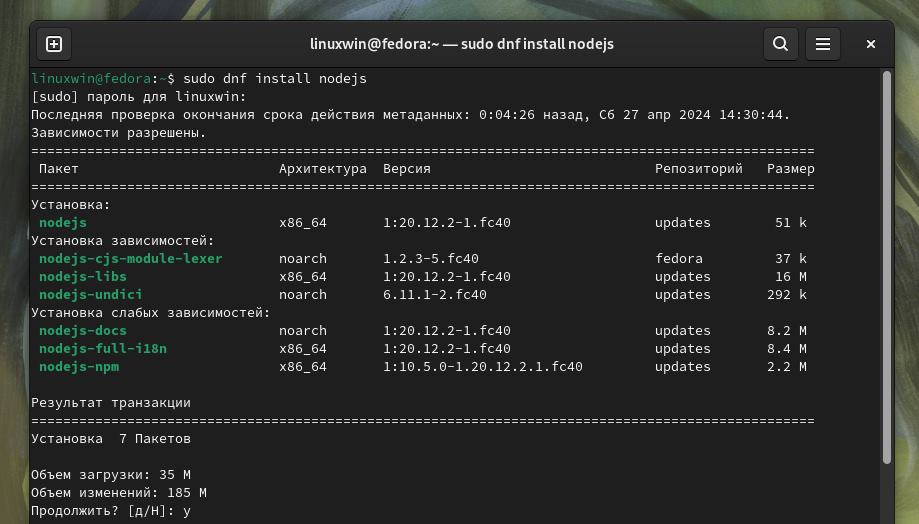Click the 'nodejs-full-i18n' package name
The image size is (919, 524).
[103, 349]
